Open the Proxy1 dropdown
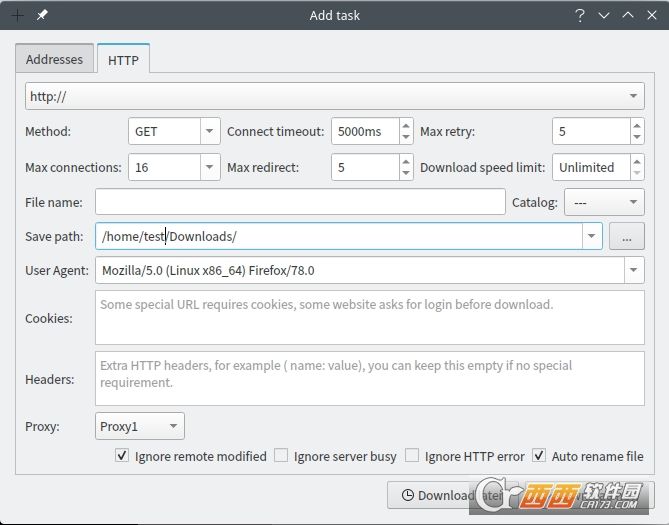This screenshot has width=669, height=525. [140, 426]
